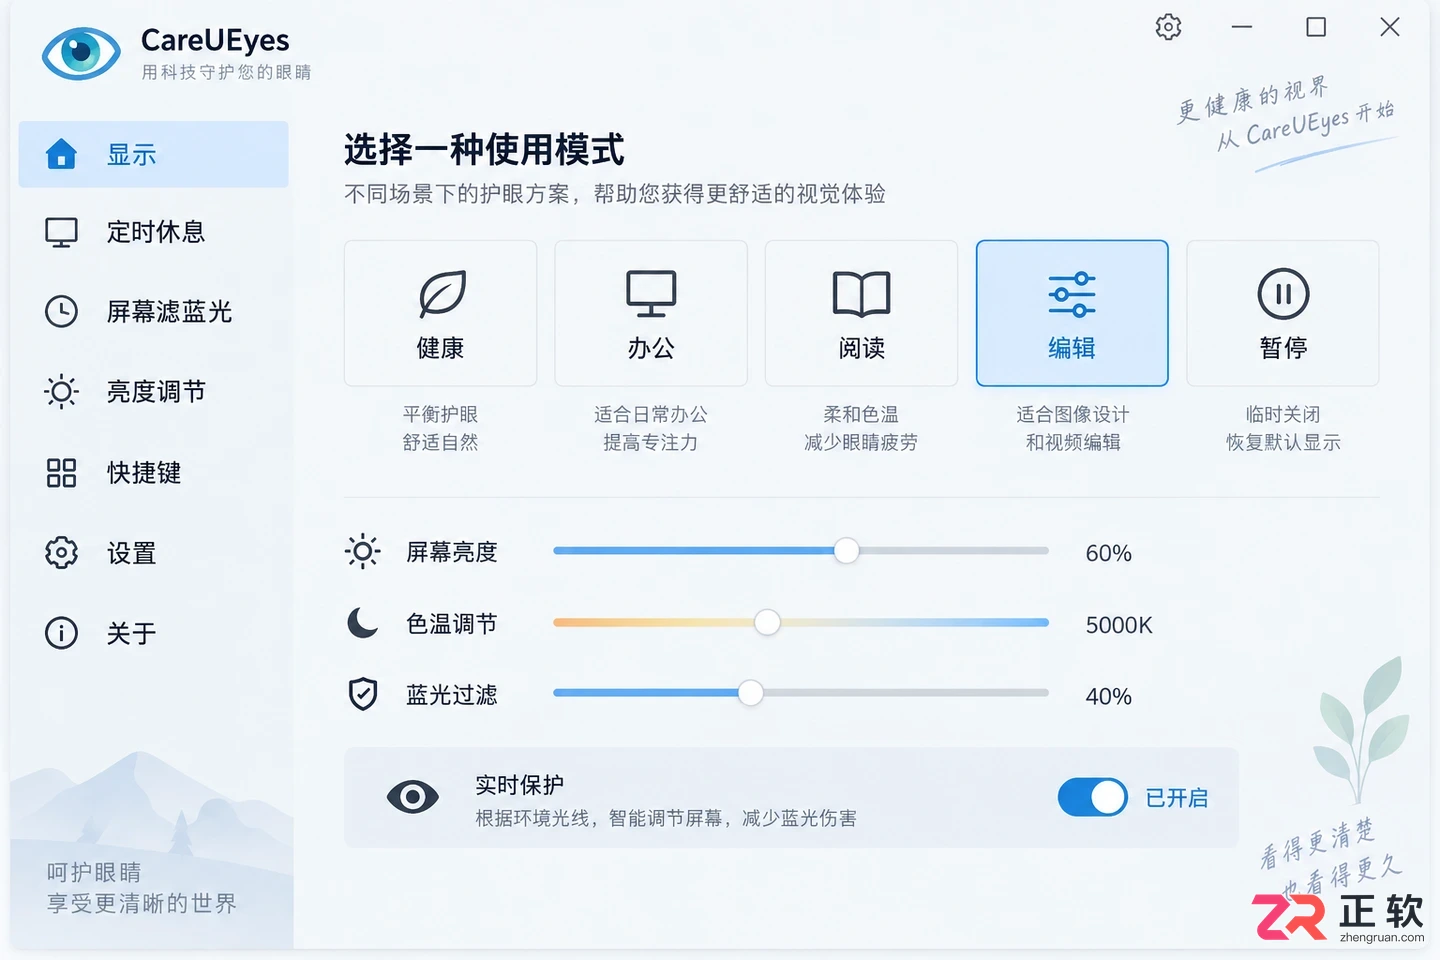The height and width of the screenshot is (960, 1440).
Task: Click the 用科技守护您的眼睛 tagline
Action: point(226,72)
